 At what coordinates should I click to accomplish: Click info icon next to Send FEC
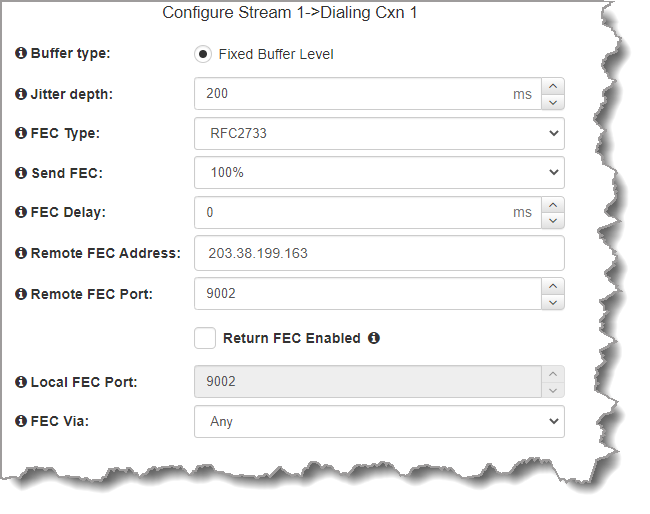[22, 173]
